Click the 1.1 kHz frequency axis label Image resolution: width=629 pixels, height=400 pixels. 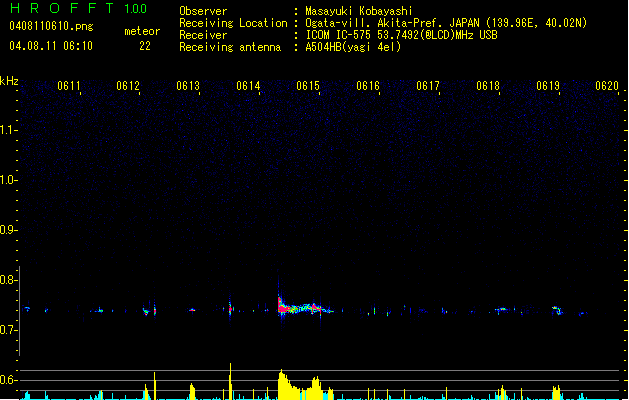click(8, 130)
